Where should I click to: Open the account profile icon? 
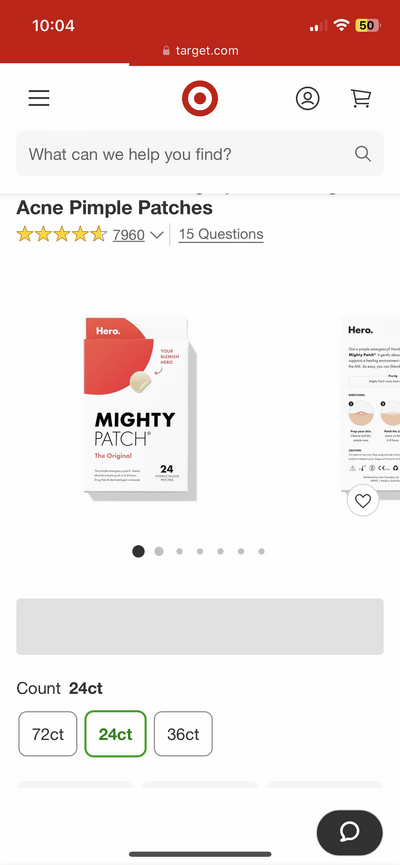(x=307, y=98)
